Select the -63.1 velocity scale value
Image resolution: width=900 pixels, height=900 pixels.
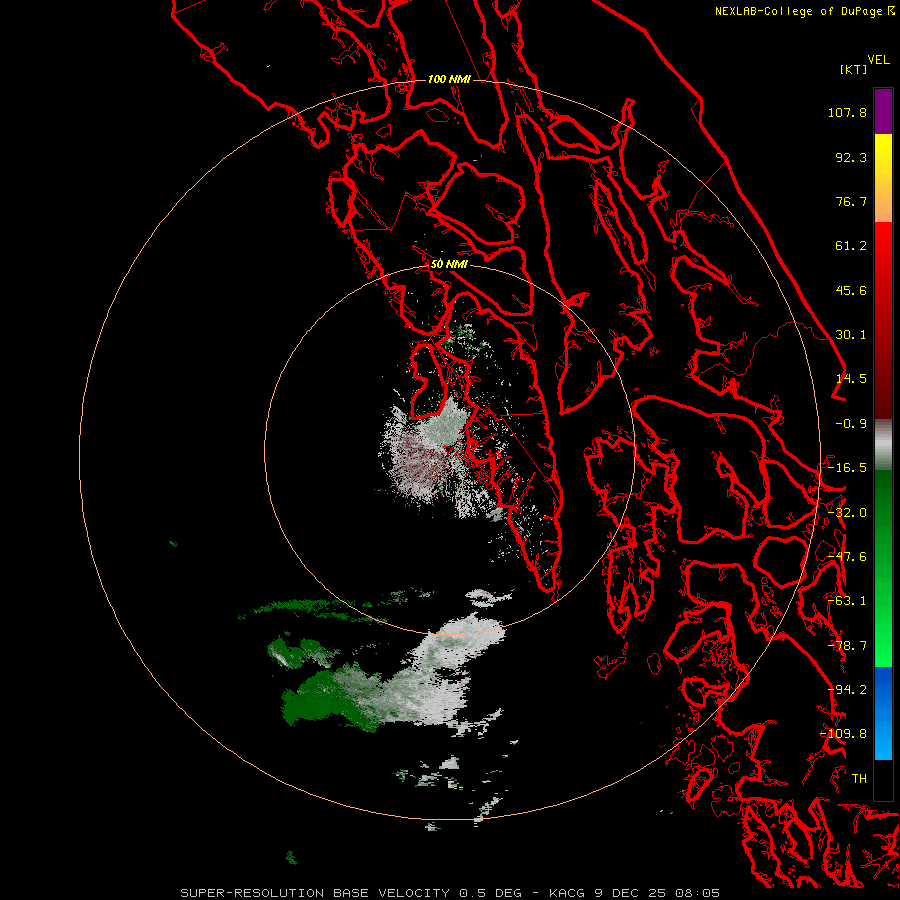point(847,601)
